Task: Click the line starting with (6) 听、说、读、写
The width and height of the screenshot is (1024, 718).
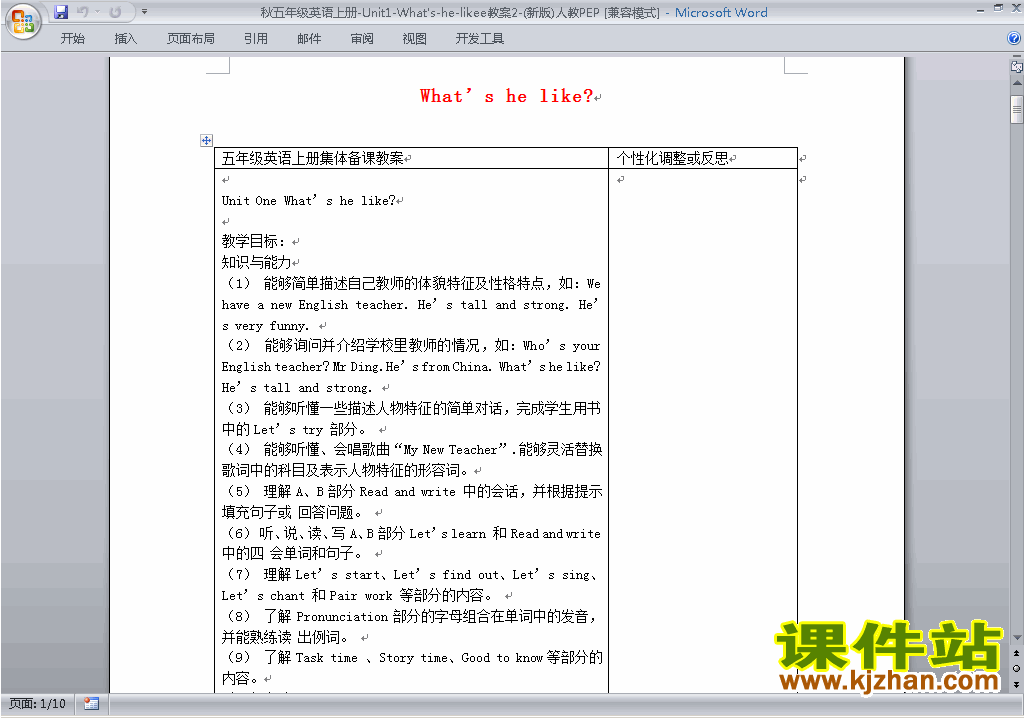Action: tap(413, 533)
